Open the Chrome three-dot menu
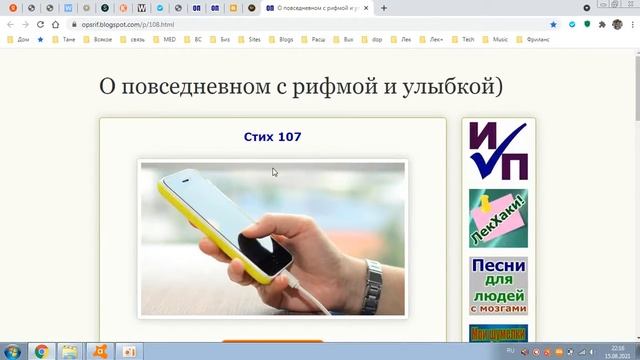The image size is (640, 360). (633, 24)
